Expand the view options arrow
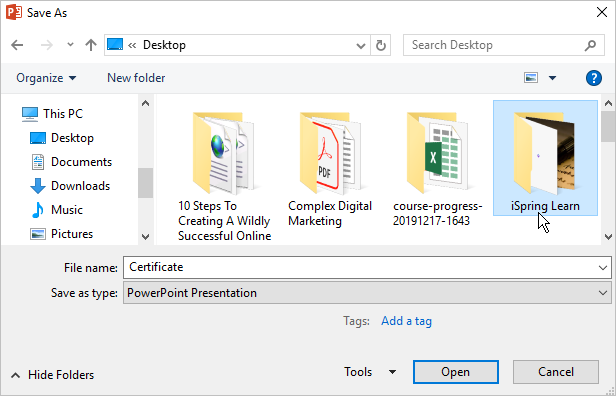 click(x=552, y=78)
